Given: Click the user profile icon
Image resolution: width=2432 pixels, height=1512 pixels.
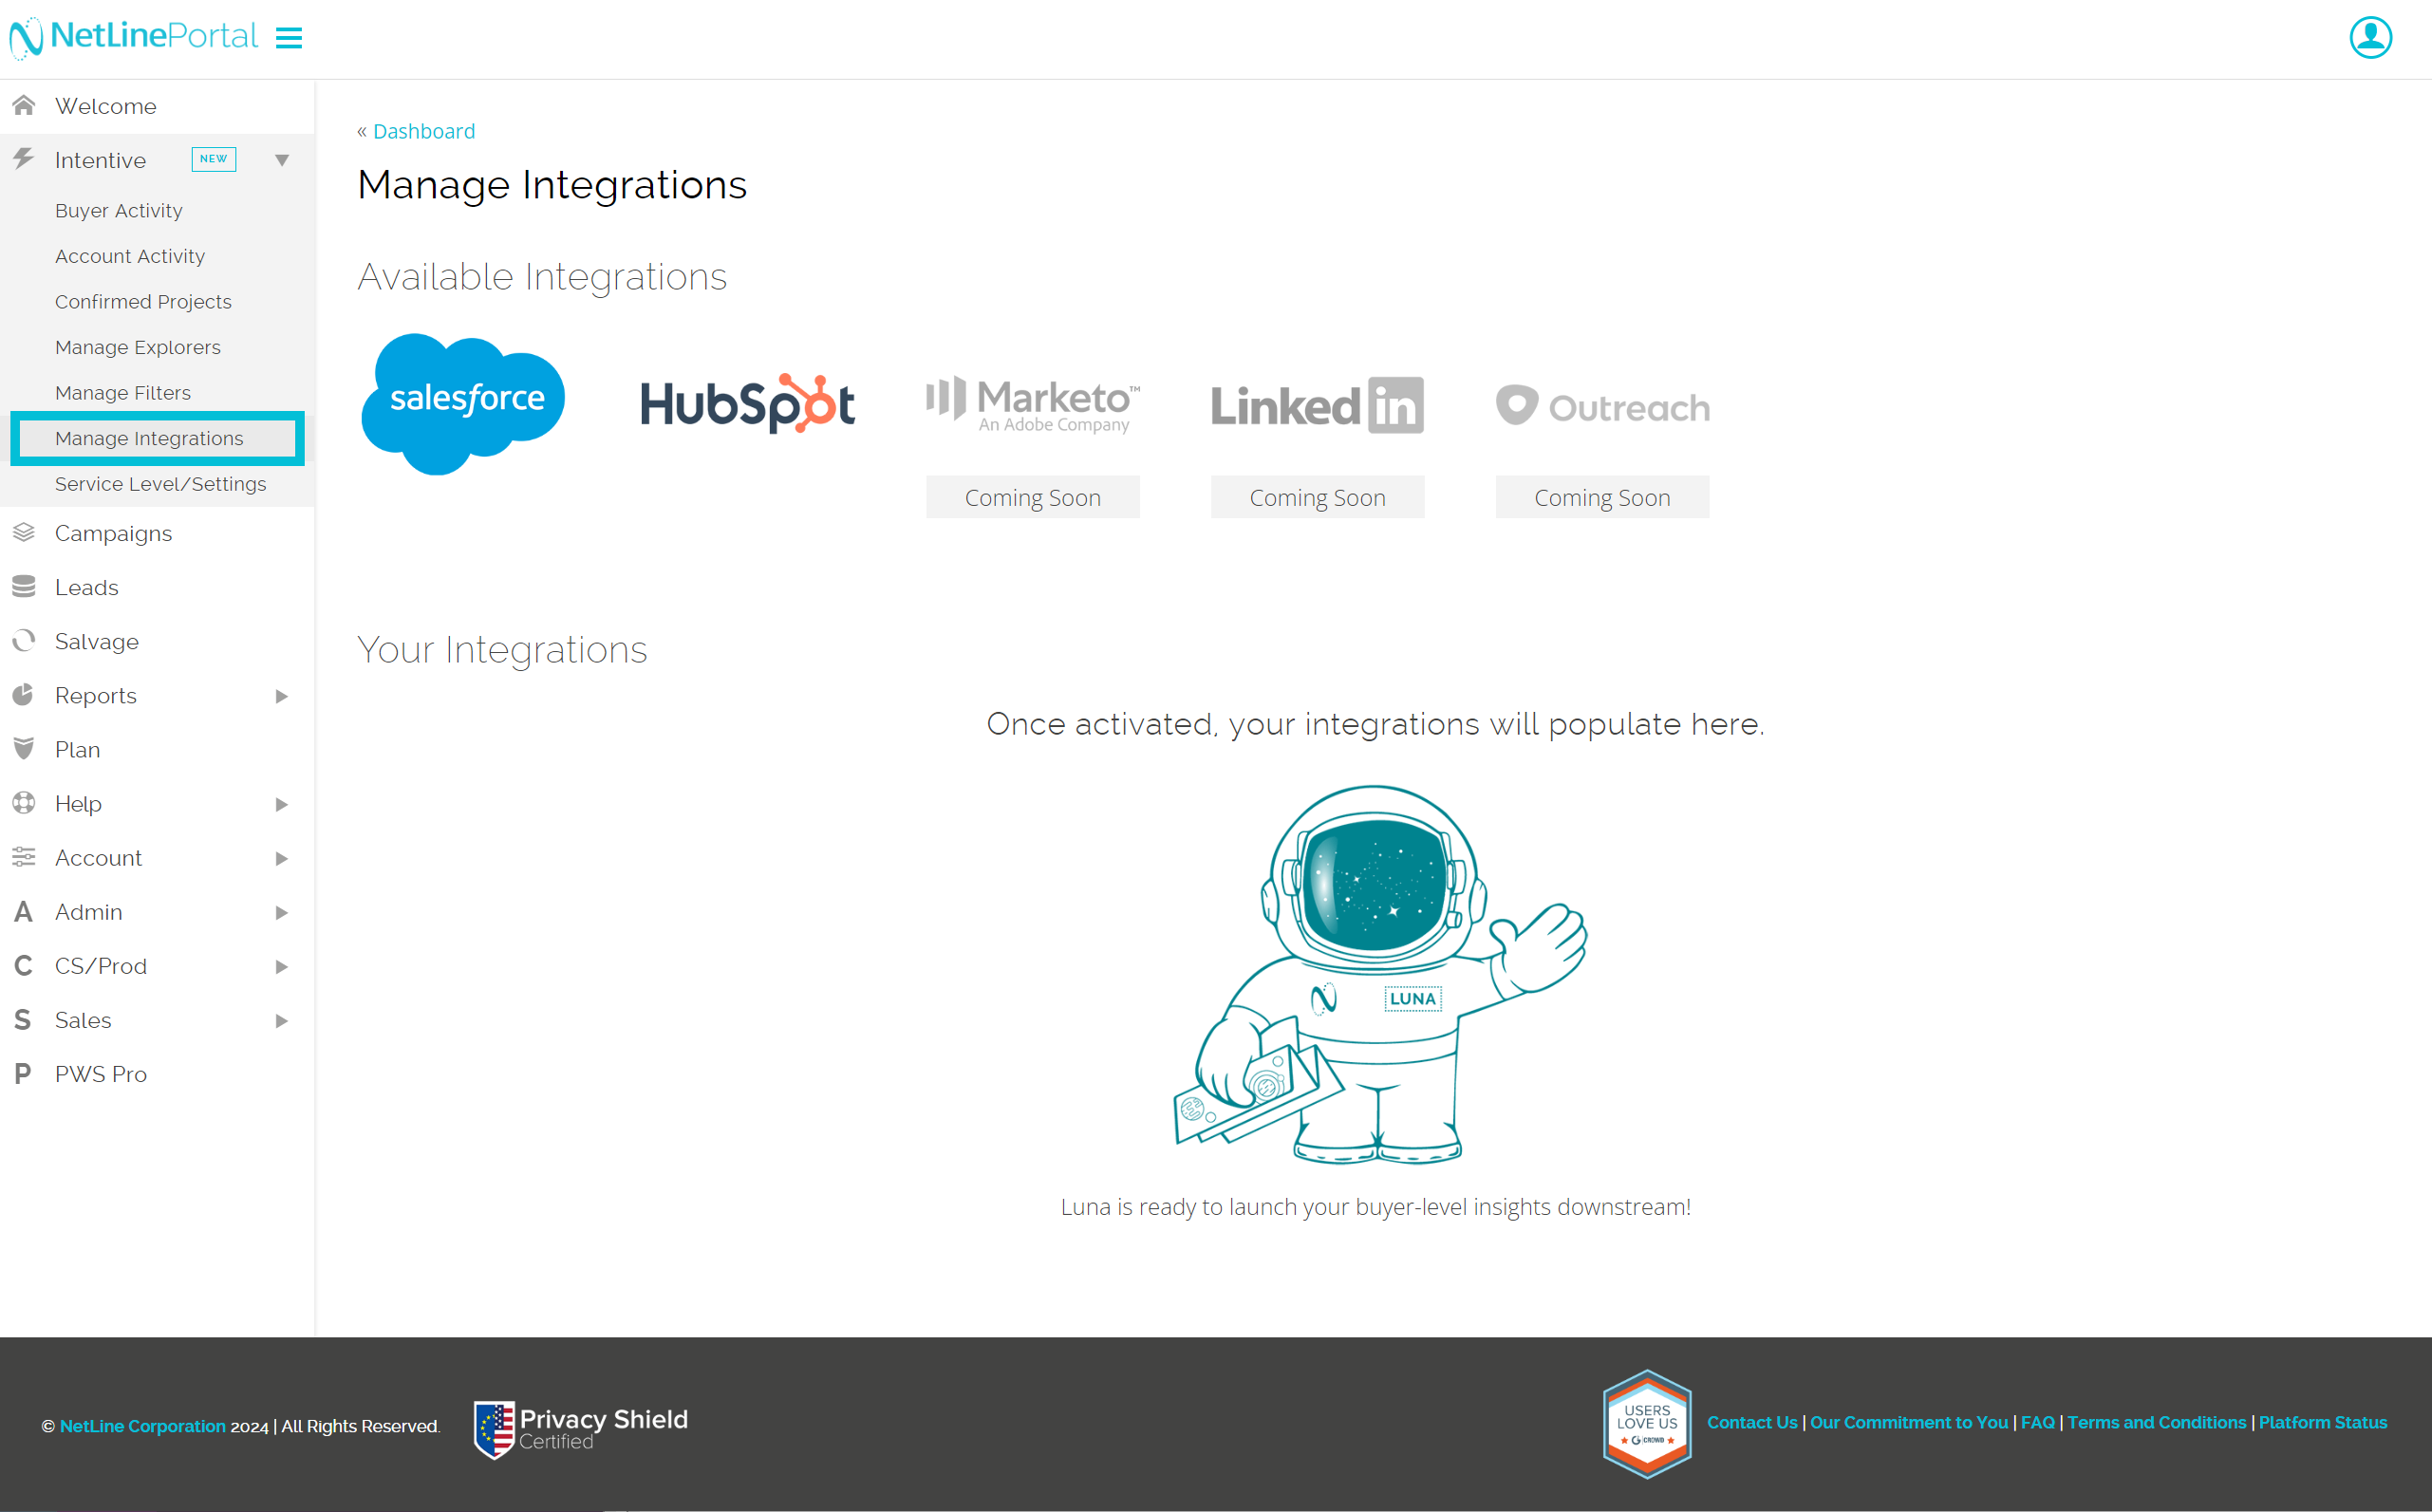Looking at the screenshot, I should click(x=2371, y=37).
